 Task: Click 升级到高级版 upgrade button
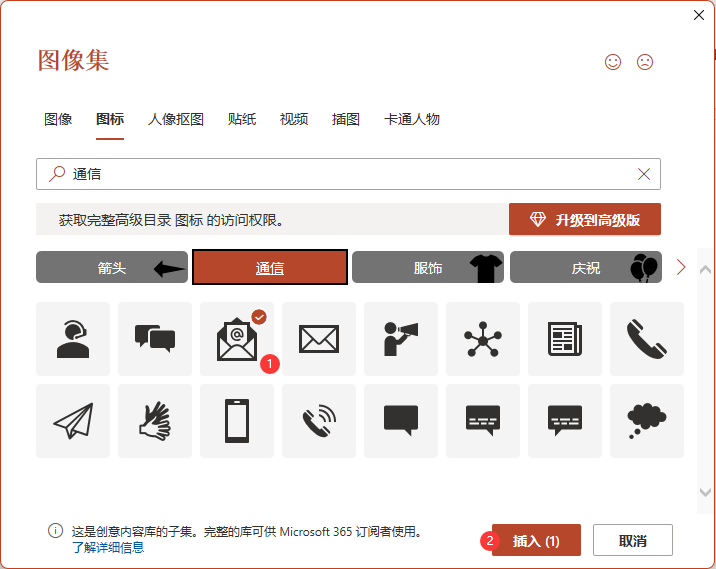[x=585, y=220]
